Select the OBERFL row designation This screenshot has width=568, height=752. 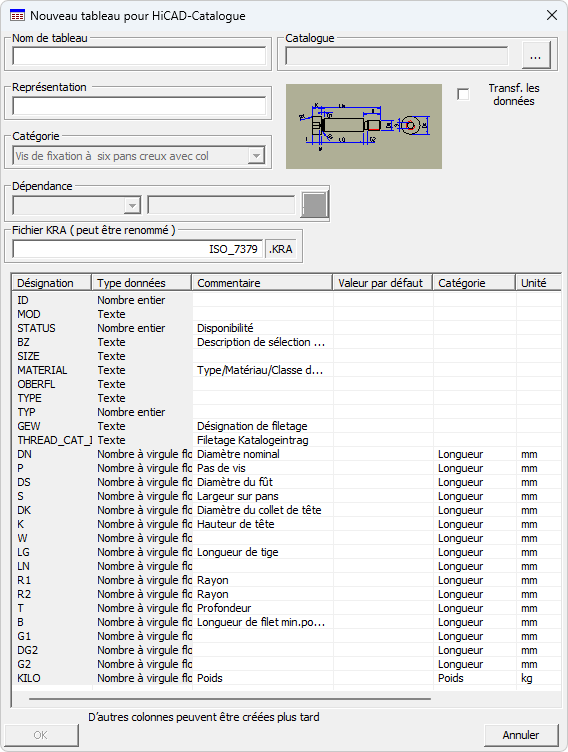[36, 384]
